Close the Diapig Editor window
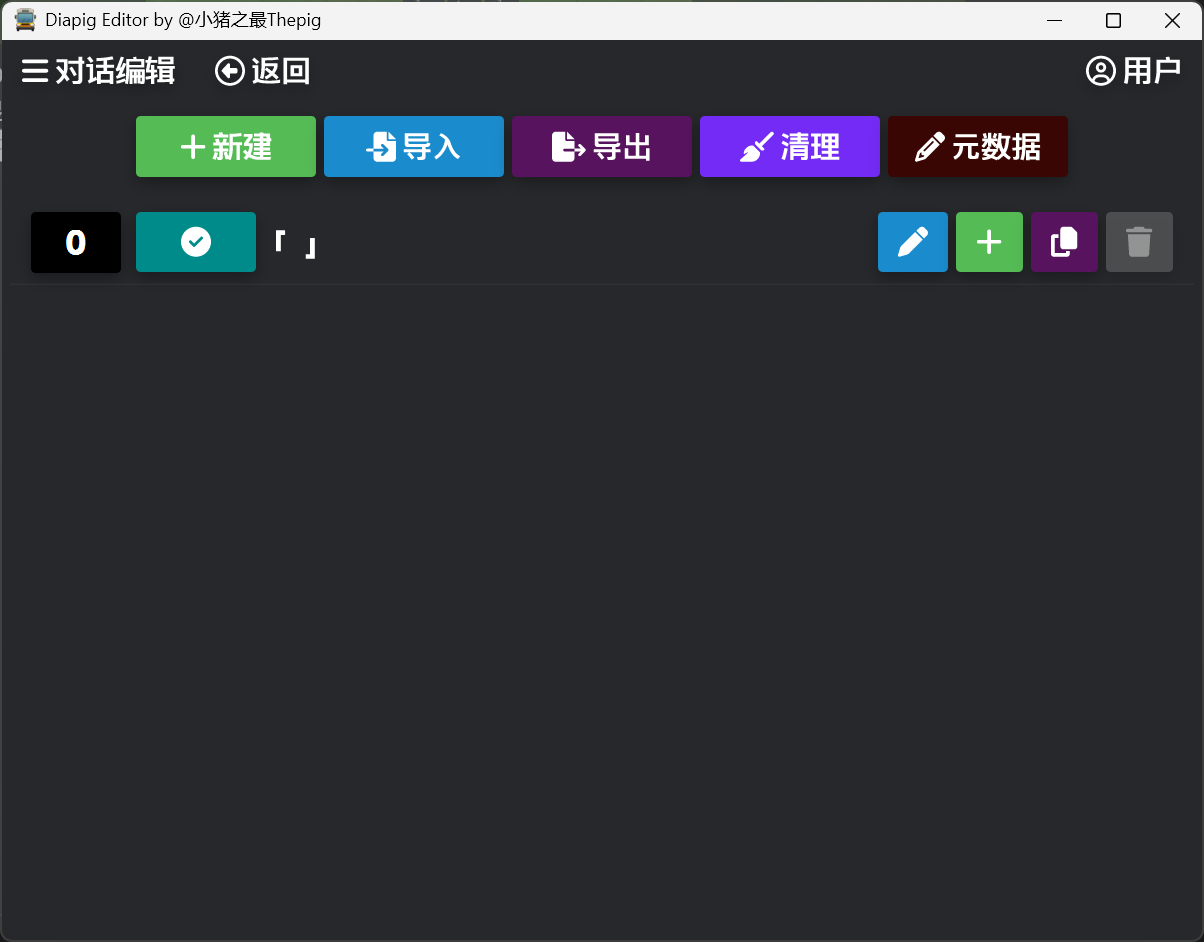This screenshot has height=942, width=1204. pyautogui.click(x=1173, y=20)
